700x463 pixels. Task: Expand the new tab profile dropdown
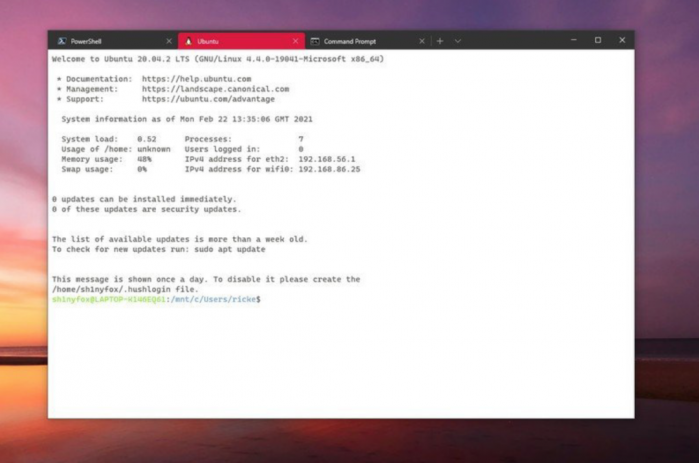click(458, 41)
